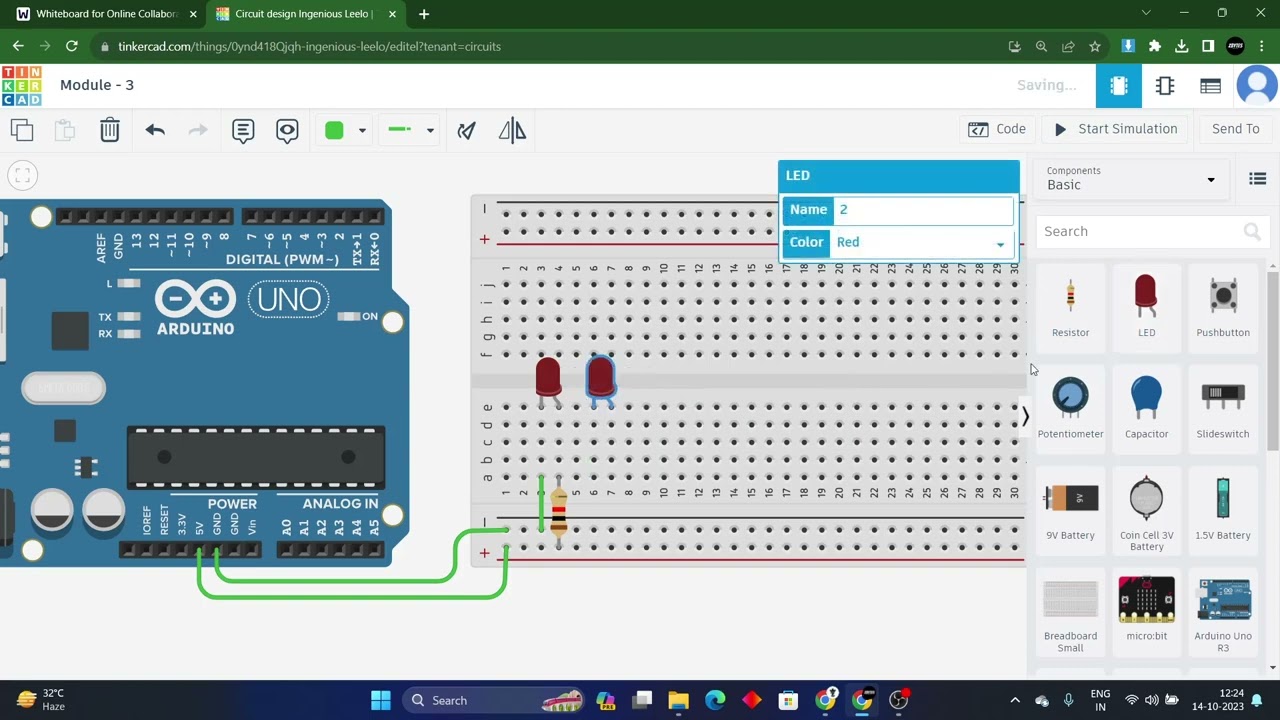The width and height of the screenshot is (1280, 720).
Task: Bookmark this page with star icon
Action: [x=1095, y=46]
